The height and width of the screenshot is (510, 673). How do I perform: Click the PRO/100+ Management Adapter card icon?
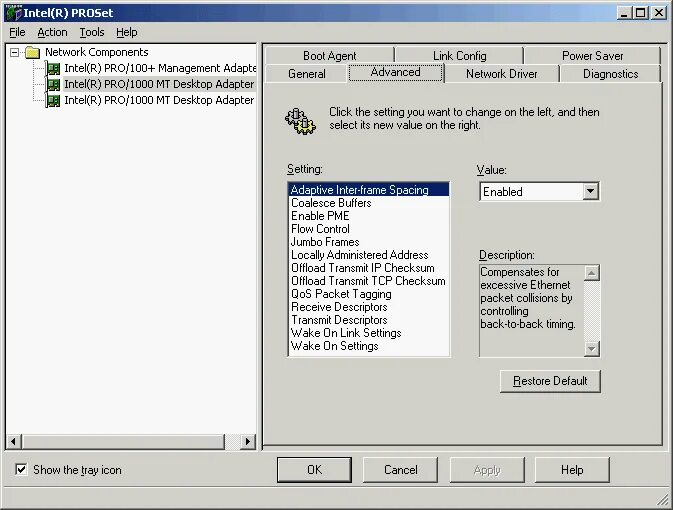coord(53,68)
